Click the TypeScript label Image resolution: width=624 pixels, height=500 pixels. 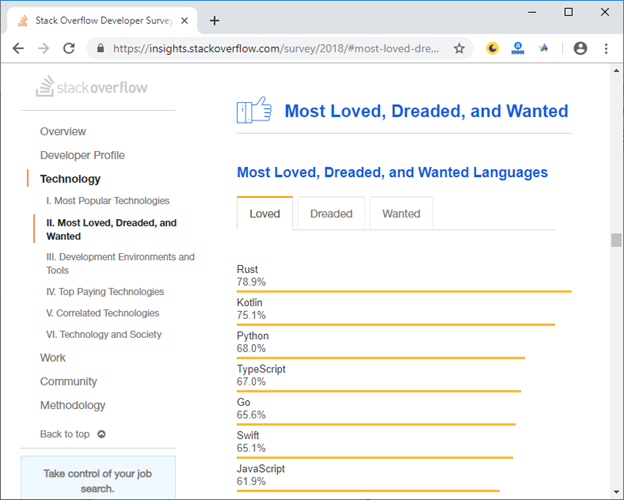pyautogui.click(x=261, y=369)
